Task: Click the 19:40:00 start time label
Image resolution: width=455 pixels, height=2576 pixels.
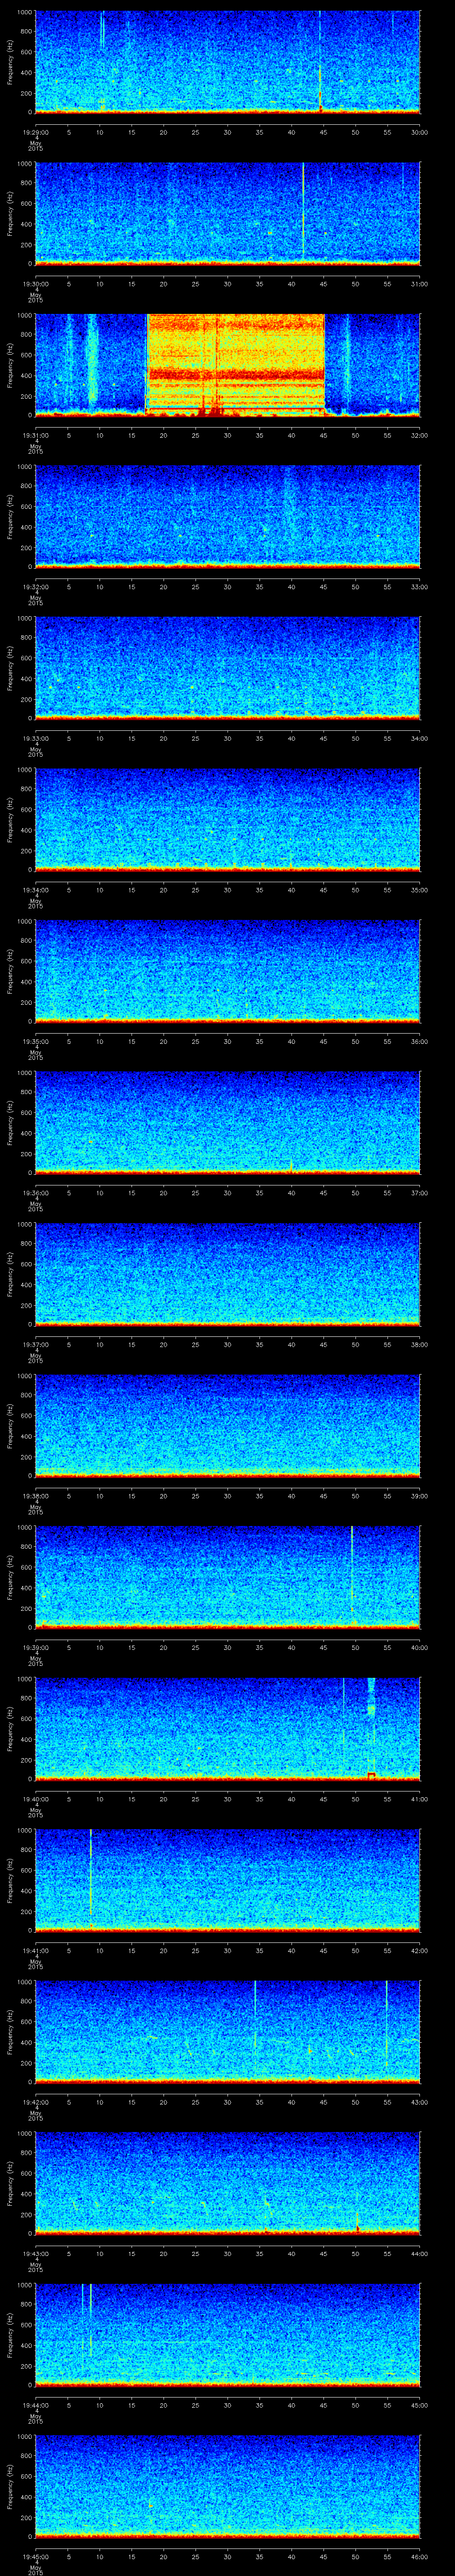Action: point(35,1799)
